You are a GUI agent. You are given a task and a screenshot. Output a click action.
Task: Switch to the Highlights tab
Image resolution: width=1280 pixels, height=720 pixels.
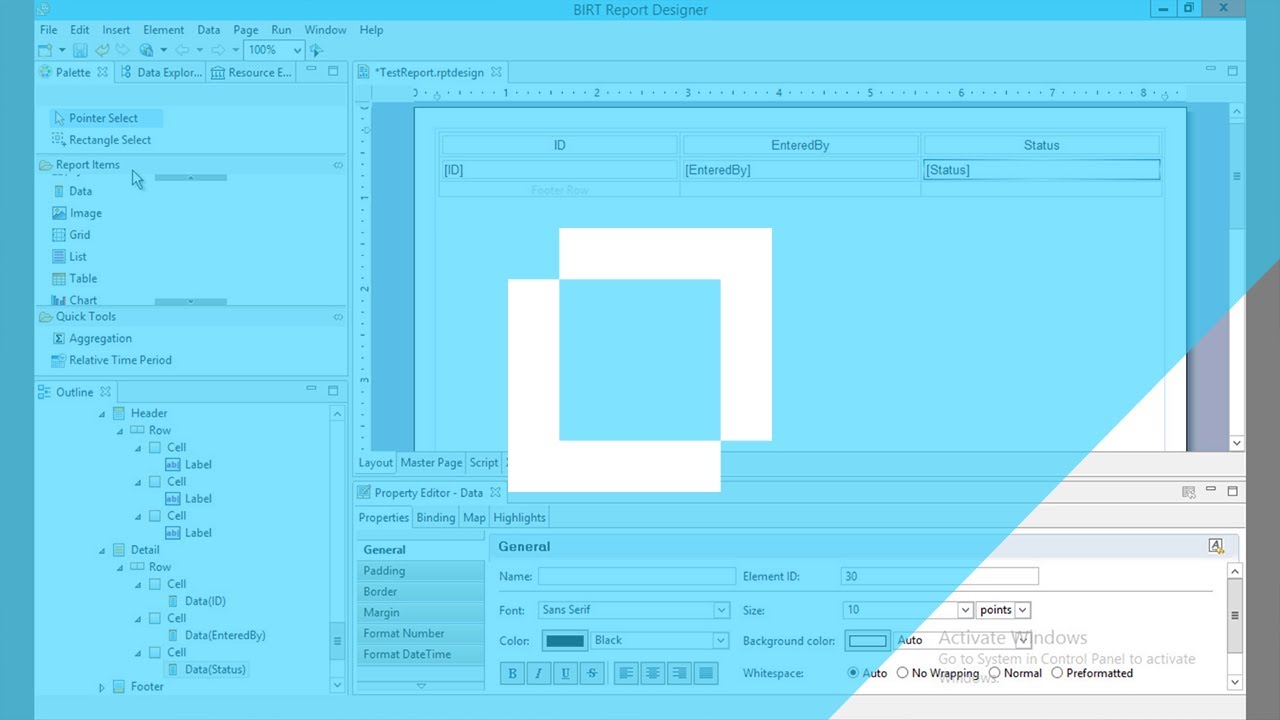coord(519,518)
